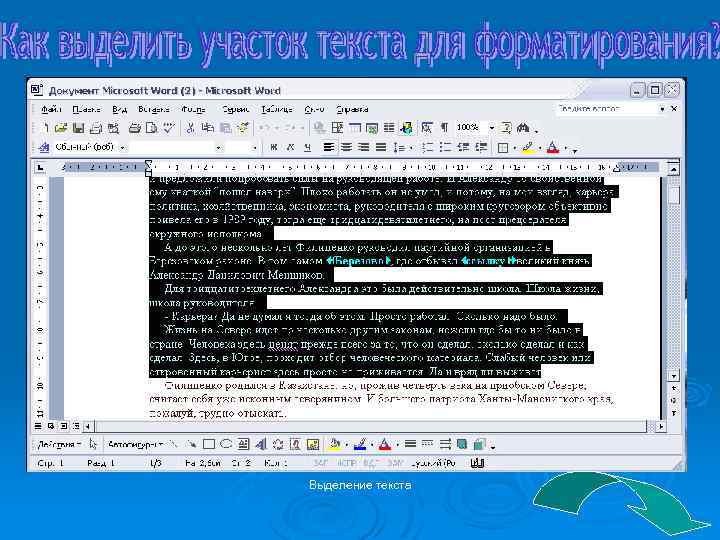Click the vertical scrollbar down arrow
The height and width of the screenshot is (540, 720).
click(673, 376)
